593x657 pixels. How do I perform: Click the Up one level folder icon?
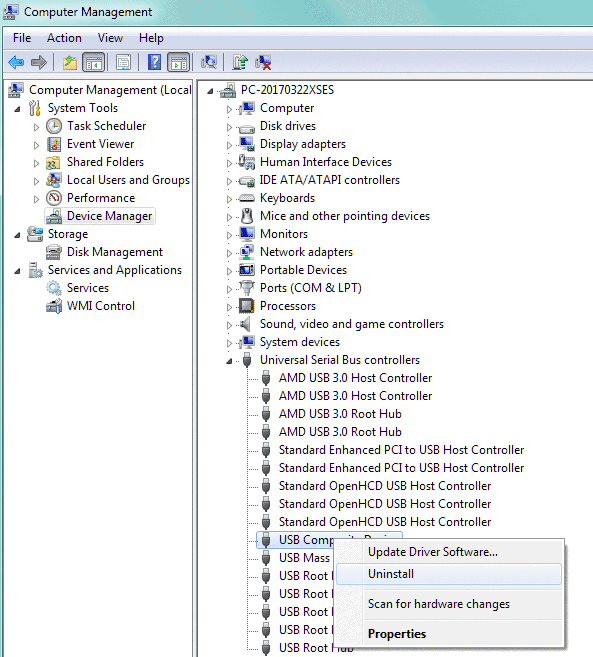coord(70,63)
